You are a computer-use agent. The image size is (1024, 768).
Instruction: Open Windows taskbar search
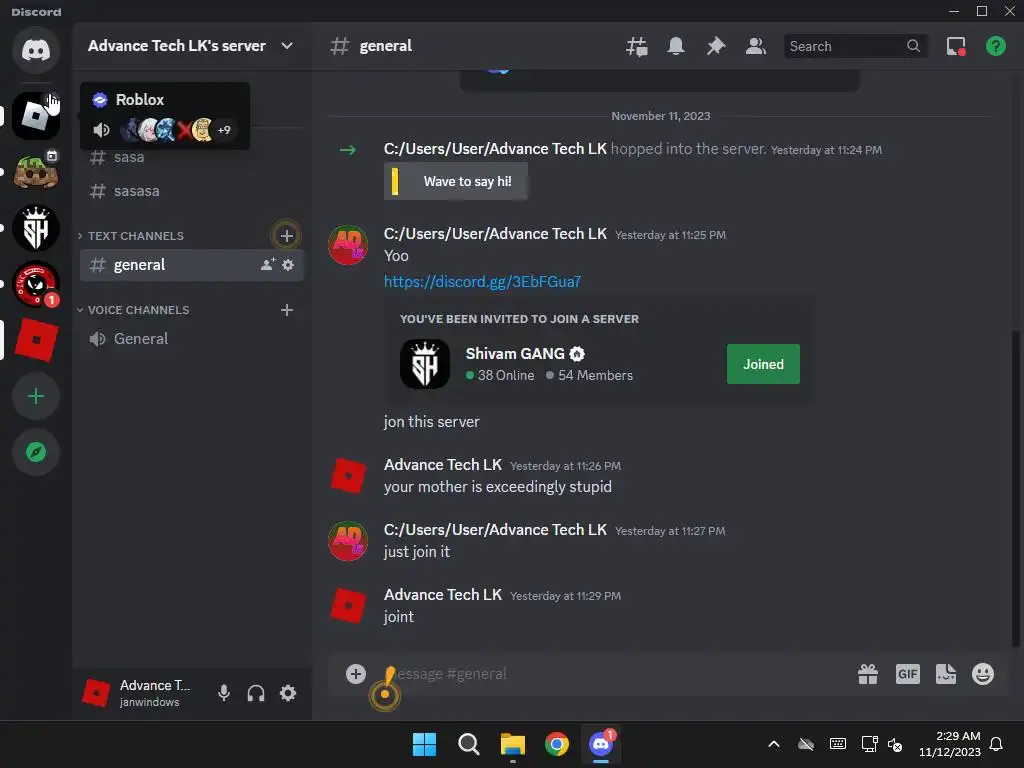[469, 744]
